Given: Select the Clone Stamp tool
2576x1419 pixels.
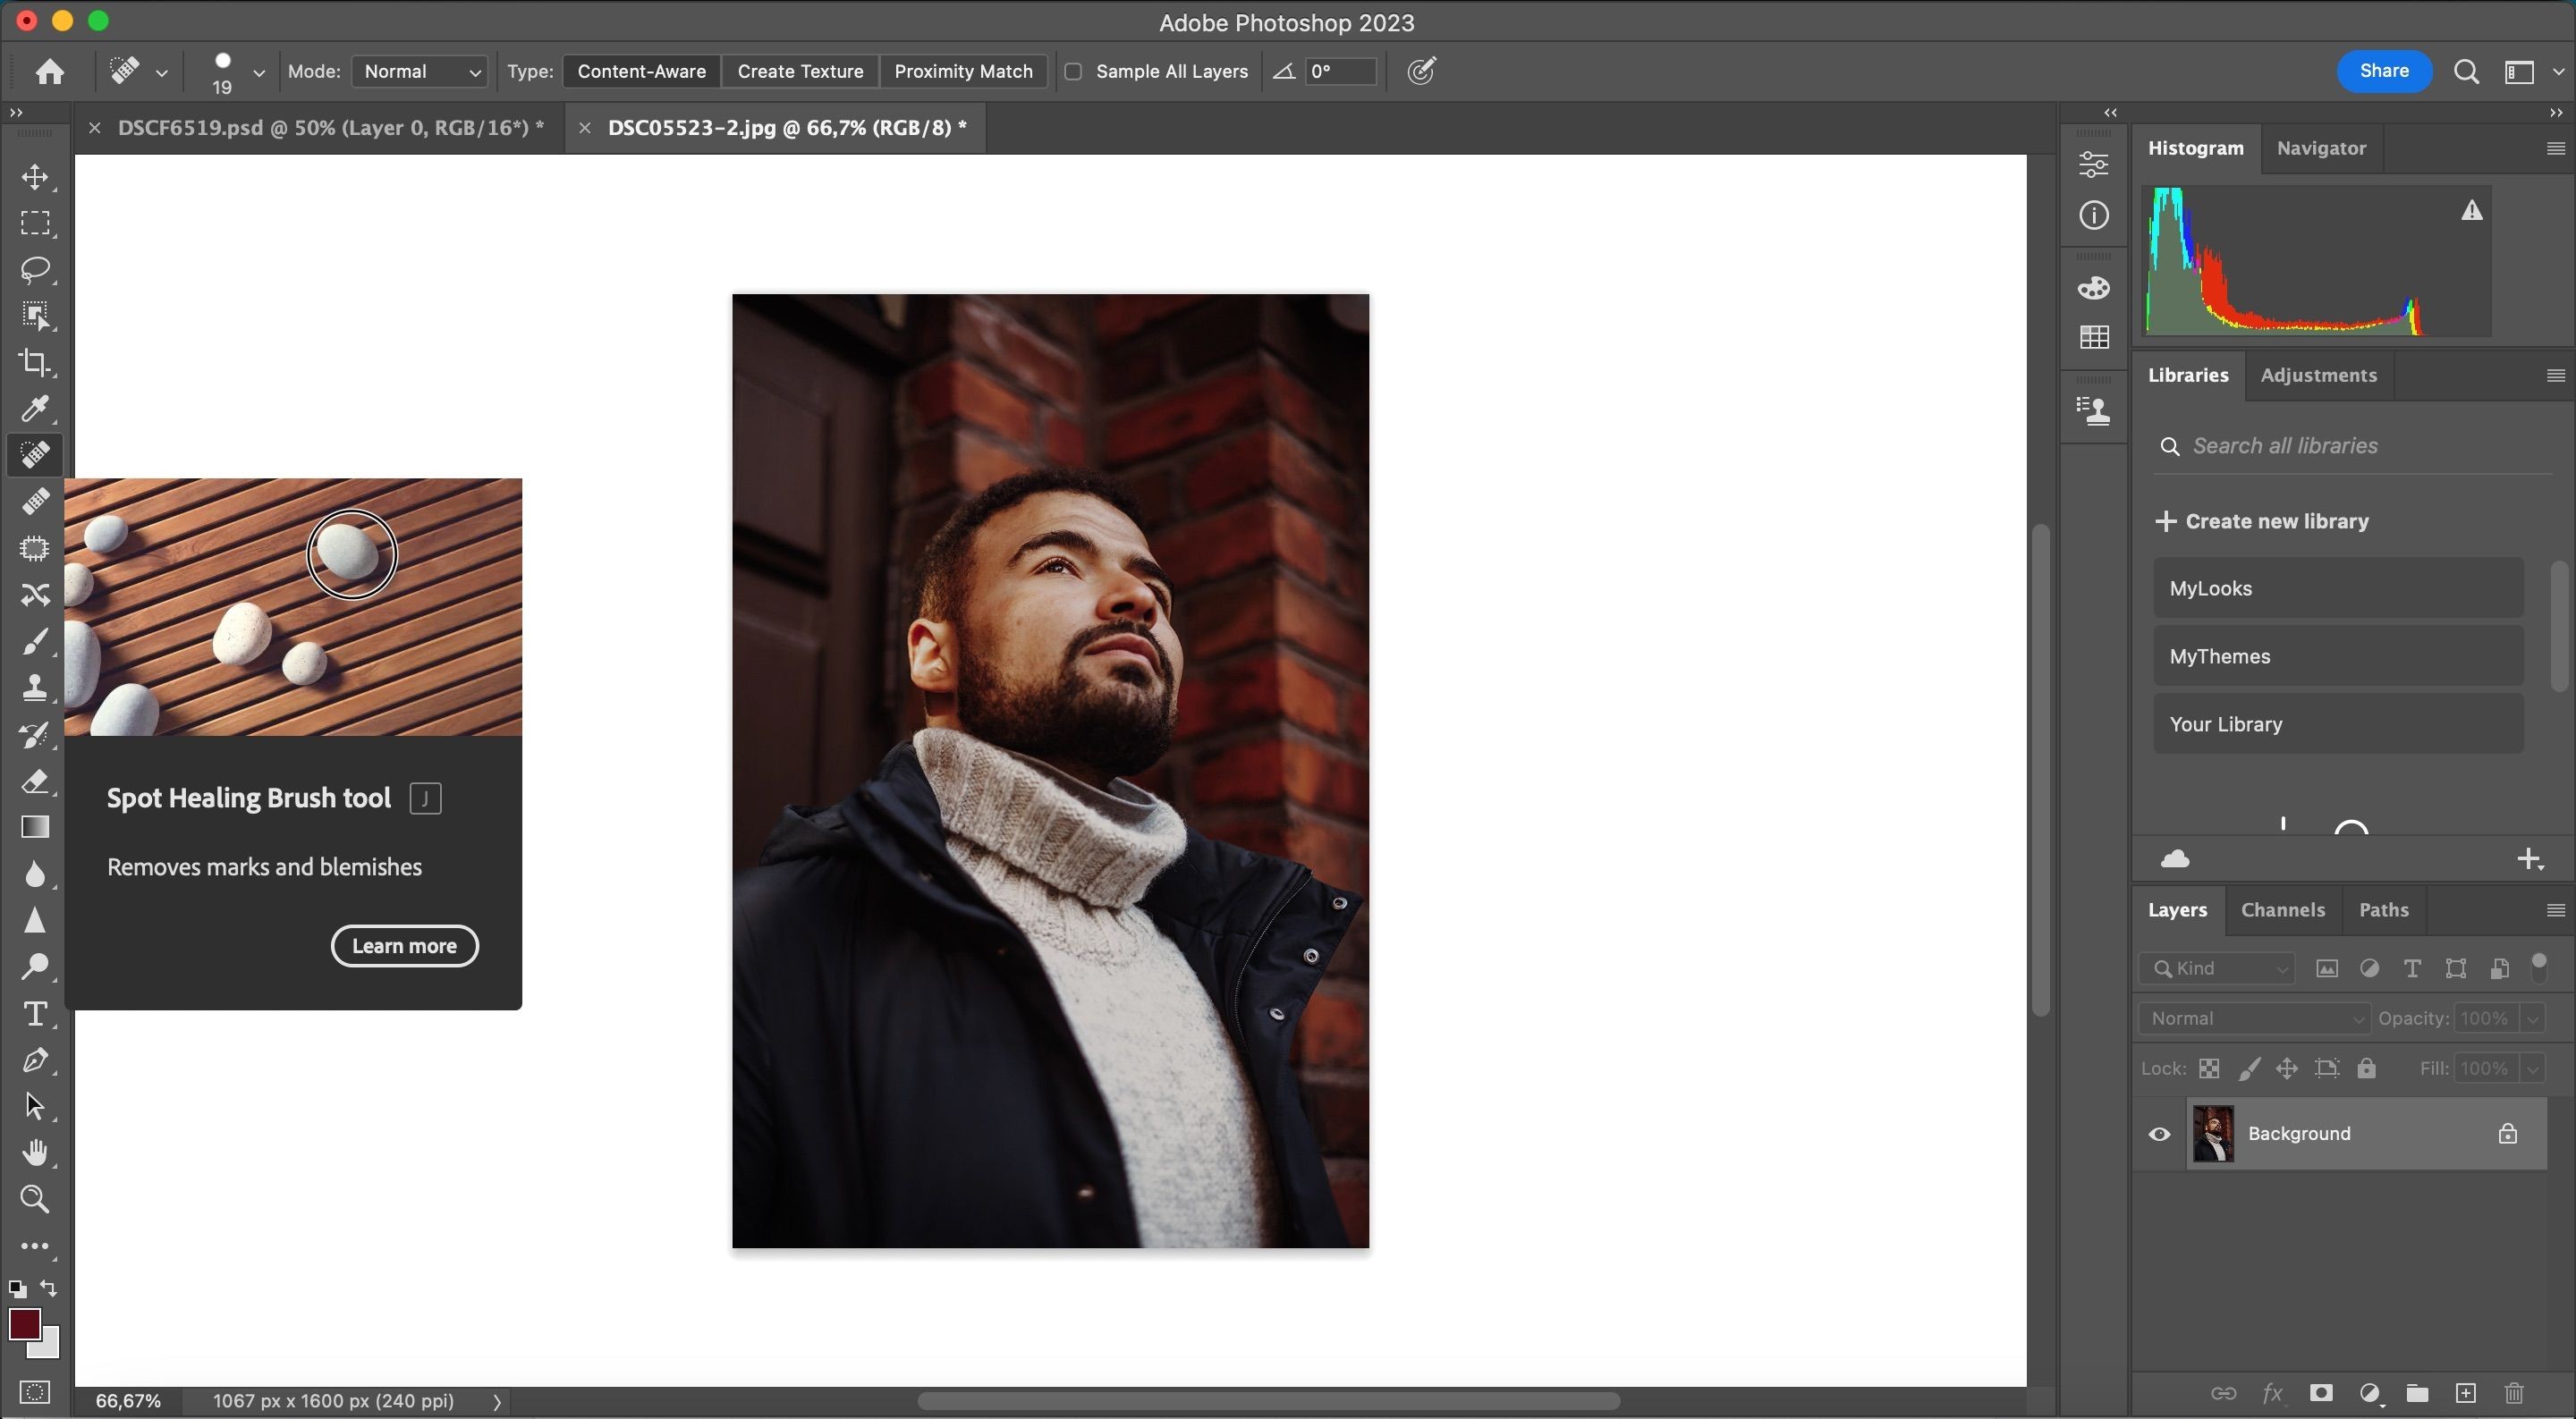Looking at the screenshot, I should (35, 688).
